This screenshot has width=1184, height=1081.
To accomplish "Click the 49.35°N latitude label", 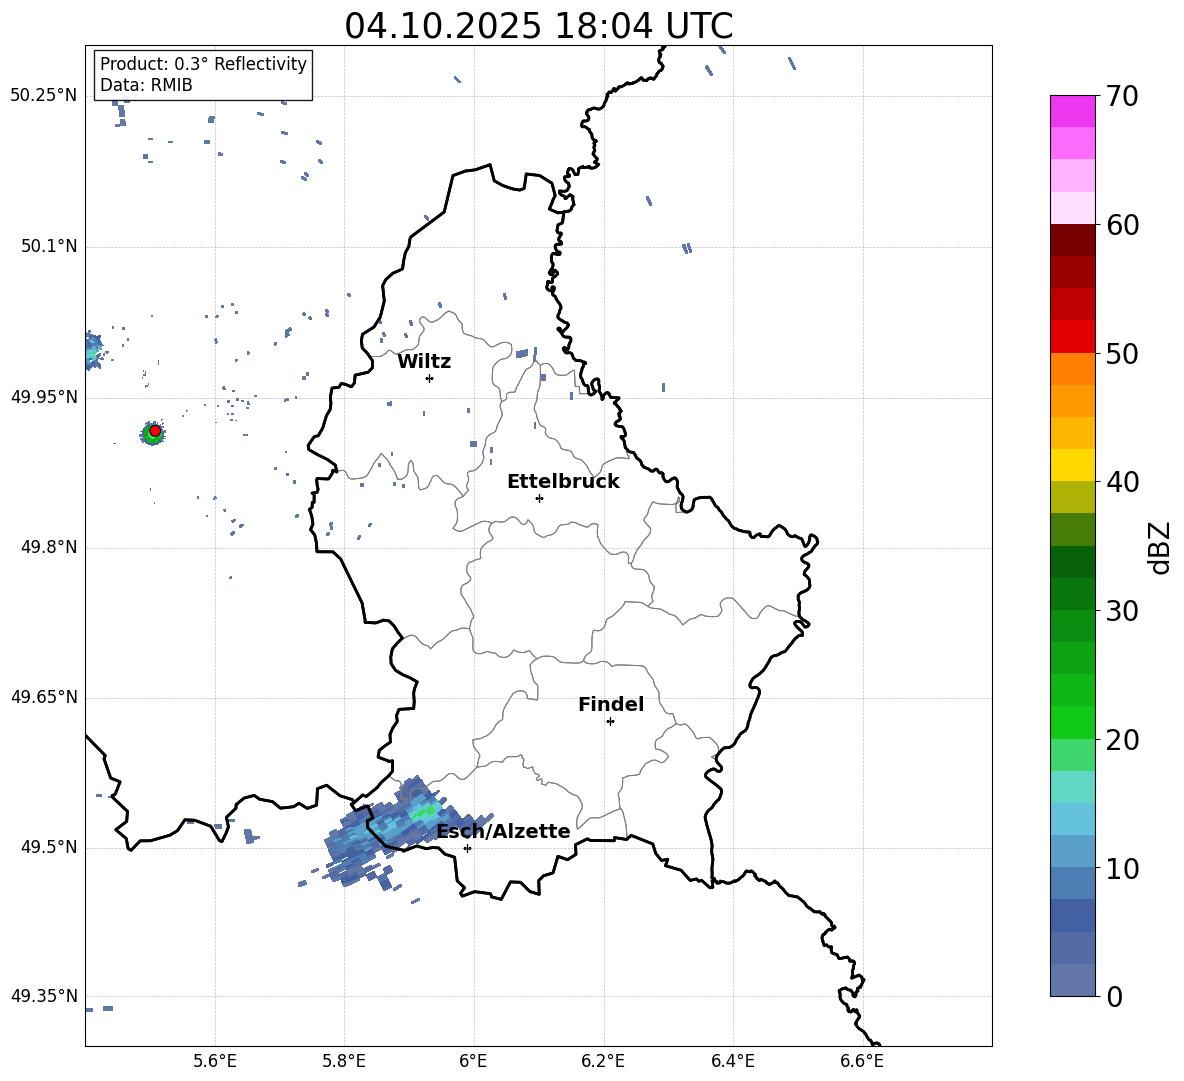I will click(44, 996).
